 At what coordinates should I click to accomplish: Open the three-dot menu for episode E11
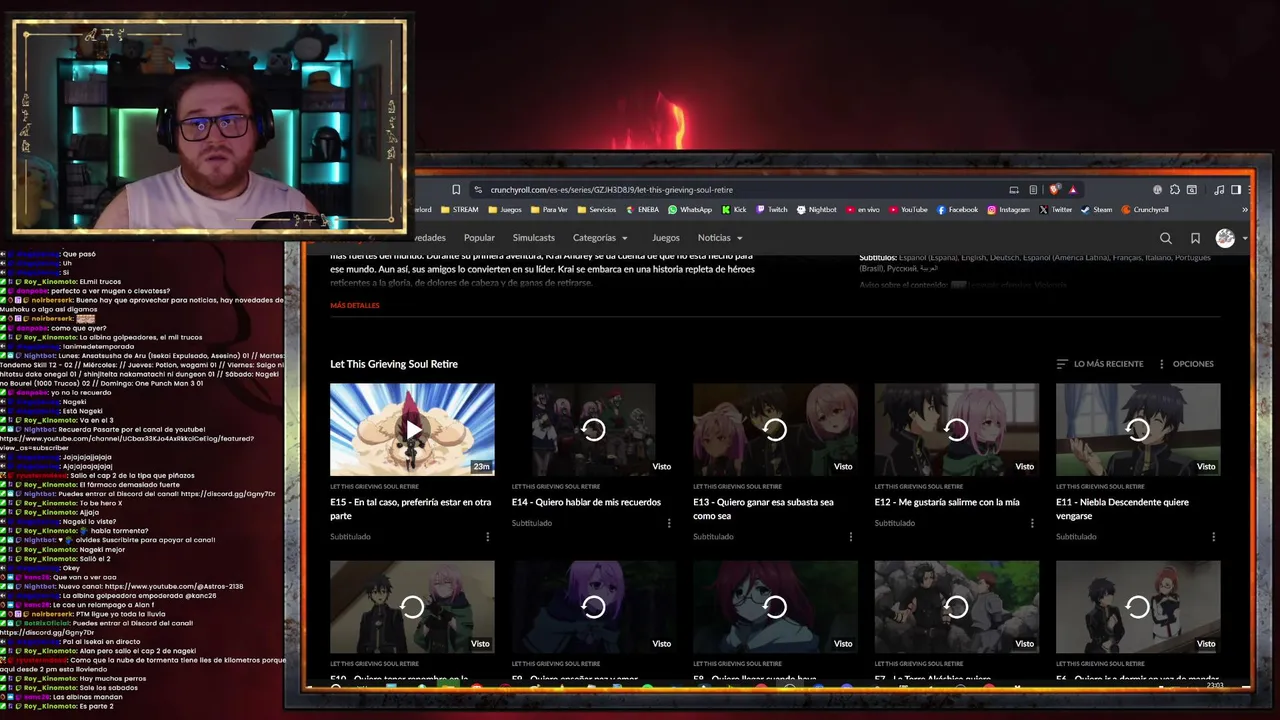click(x=1214, y=537)
